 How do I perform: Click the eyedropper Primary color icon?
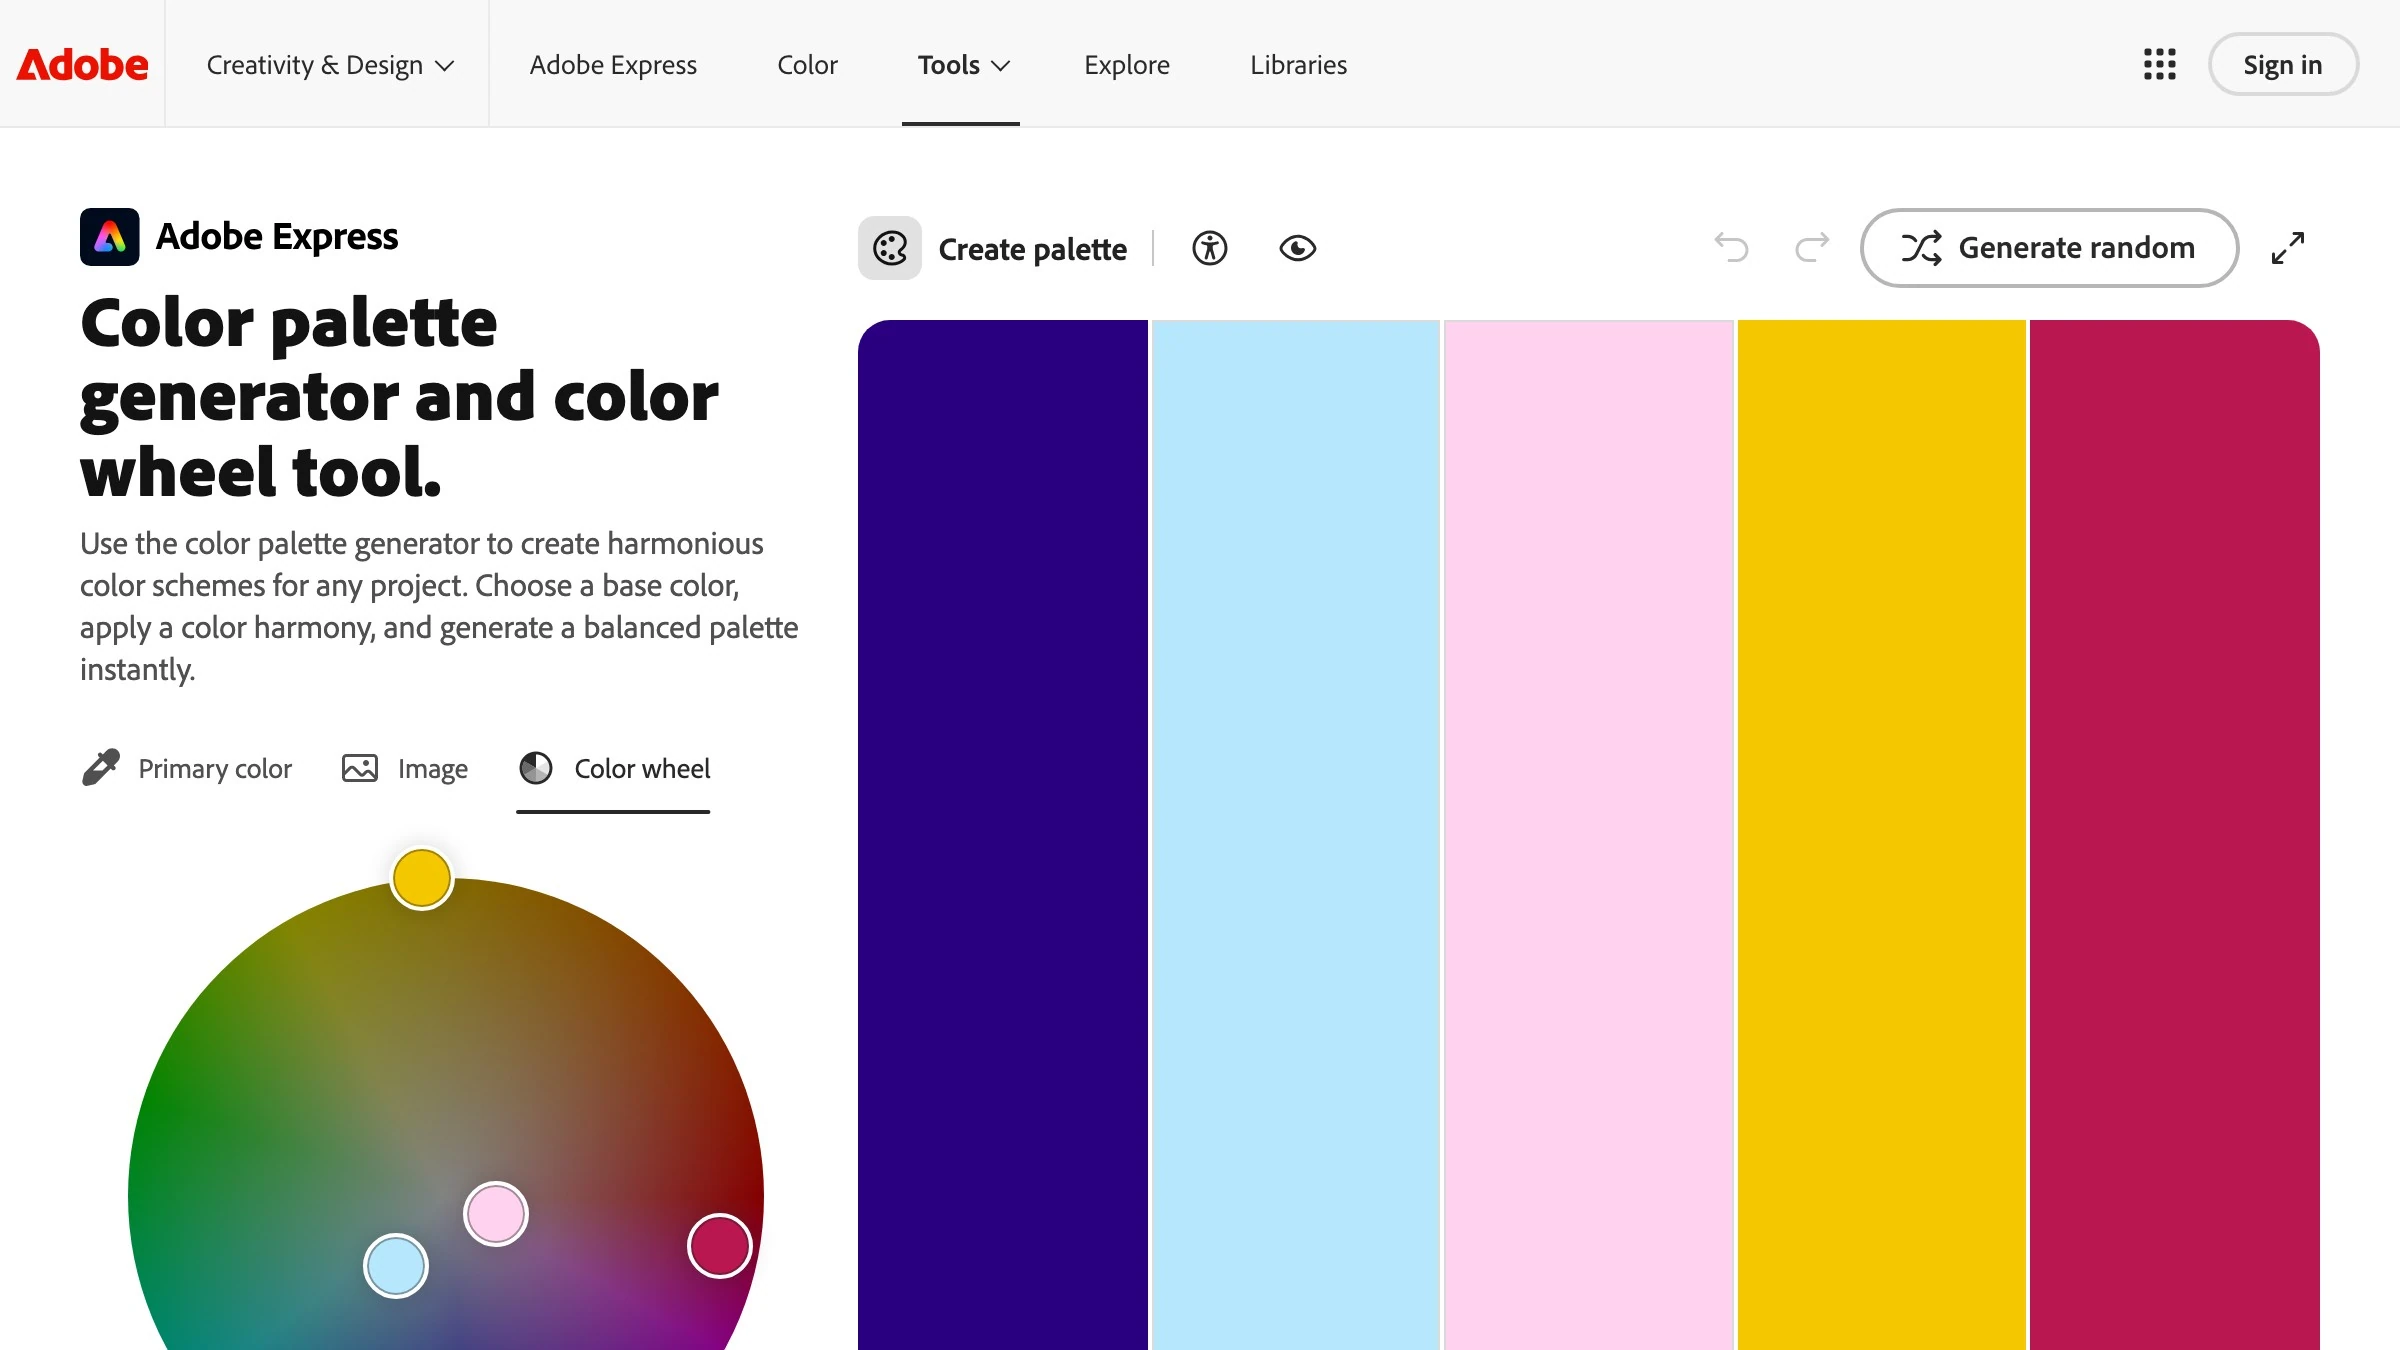pos(100,768)
